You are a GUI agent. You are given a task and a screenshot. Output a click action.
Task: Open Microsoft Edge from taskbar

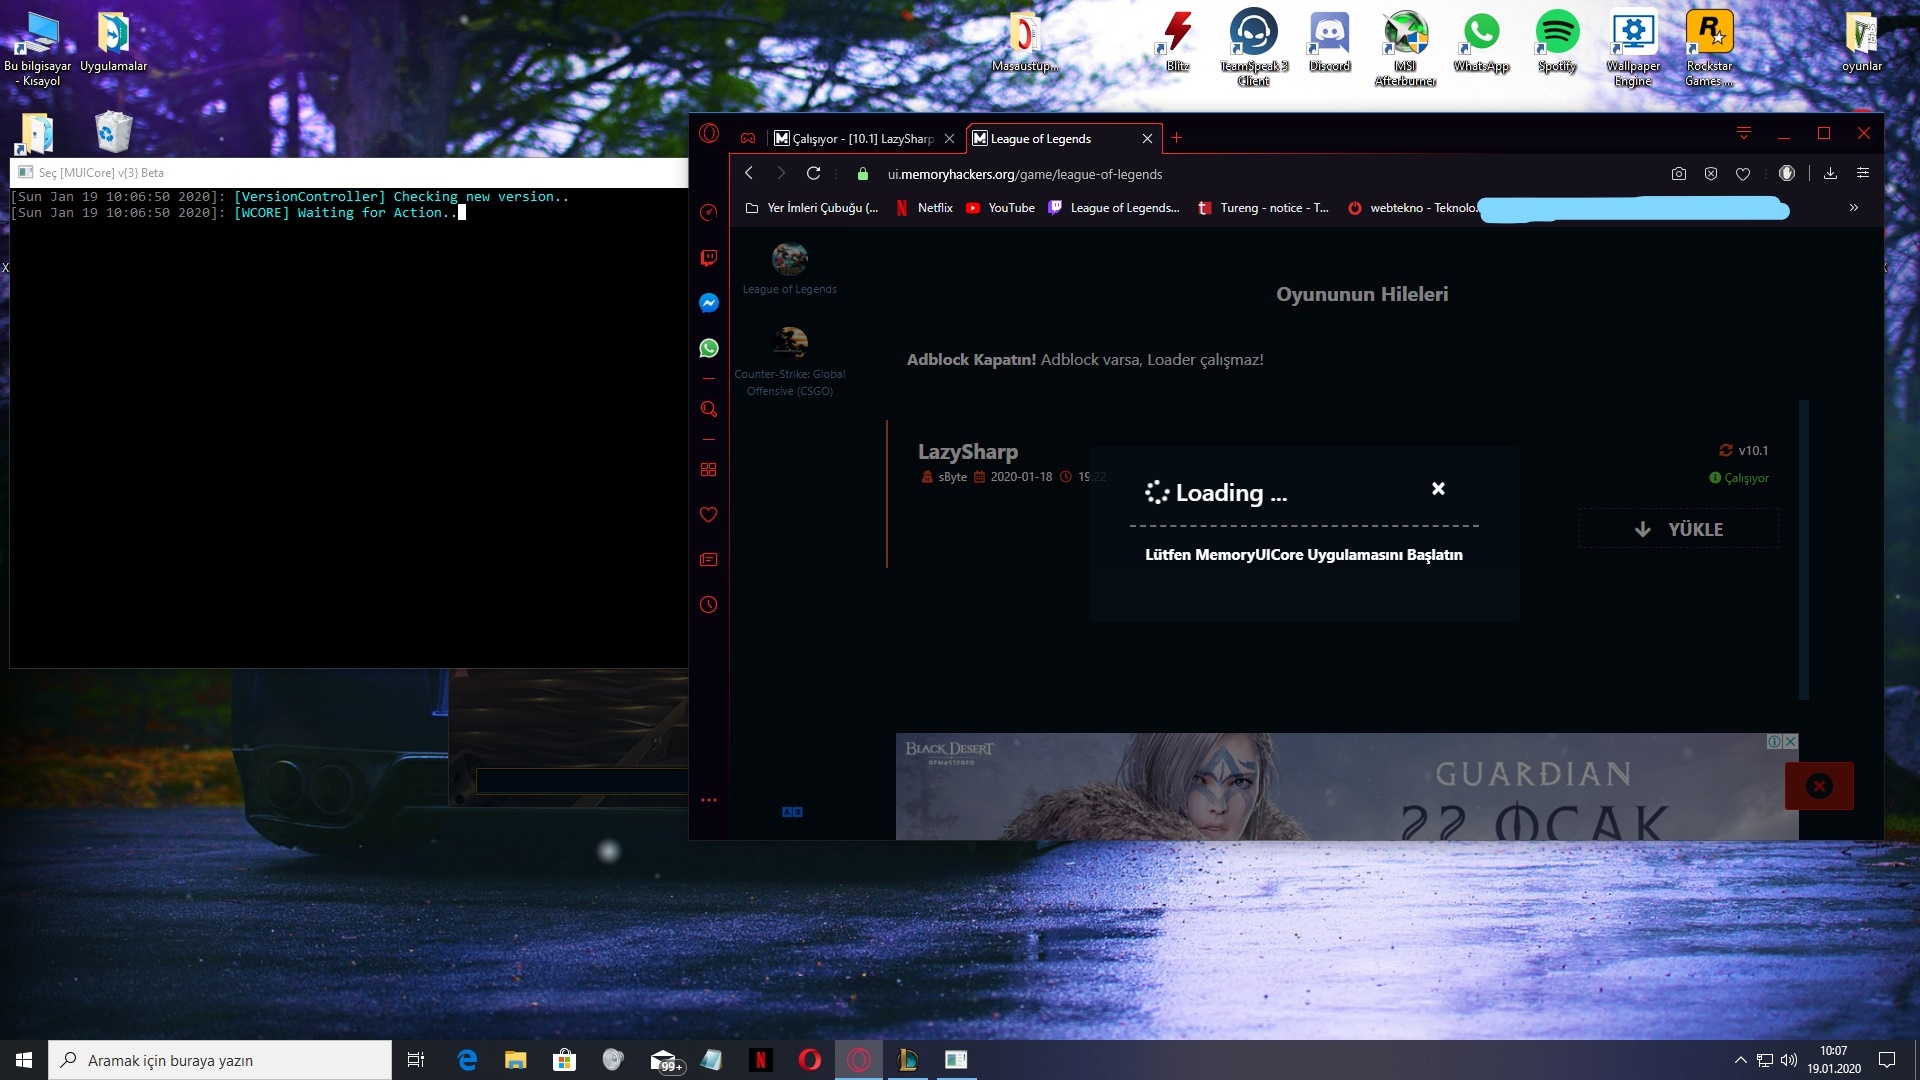point(467,1060)
